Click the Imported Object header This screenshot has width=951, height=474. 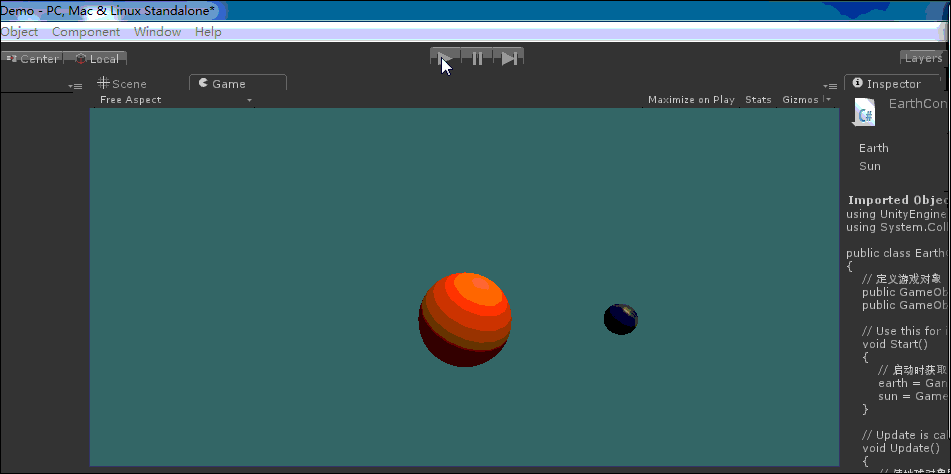pyautogui.click(x=898, y=200)
